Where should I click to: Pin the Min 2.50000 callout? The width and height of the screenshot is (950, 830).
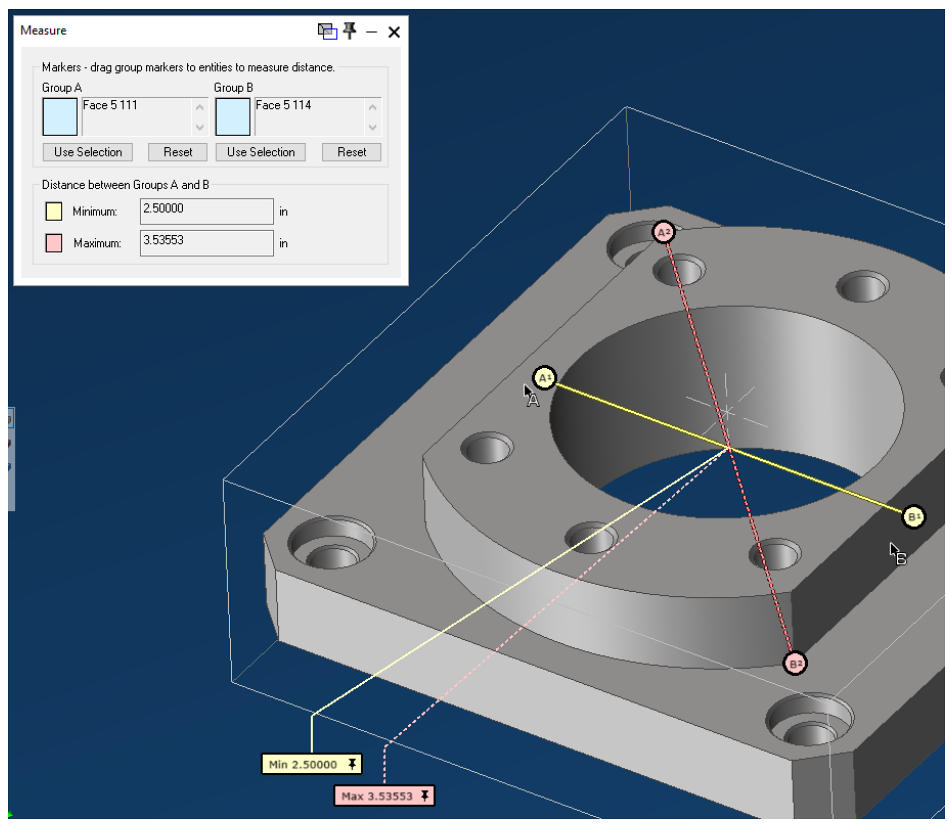352,764
